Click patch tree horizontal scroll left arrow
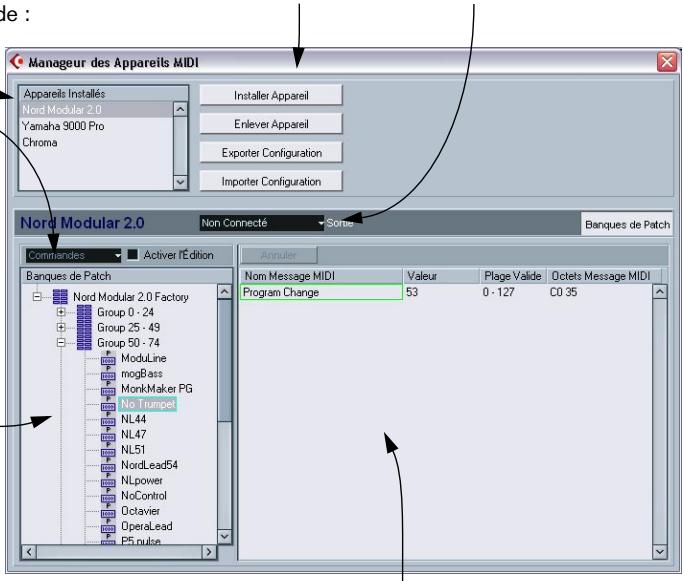This screenshot has width=684, height=581. point(29,552)
